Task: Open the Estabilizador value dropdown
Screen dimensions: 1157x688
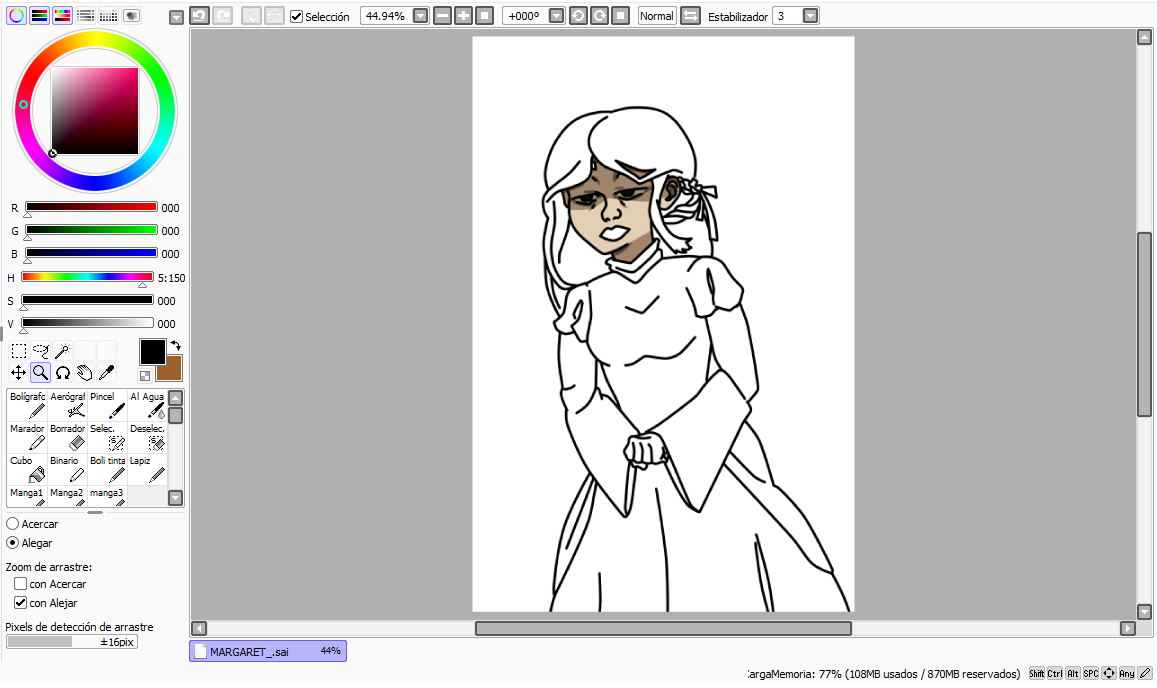Action: [810, 16]
